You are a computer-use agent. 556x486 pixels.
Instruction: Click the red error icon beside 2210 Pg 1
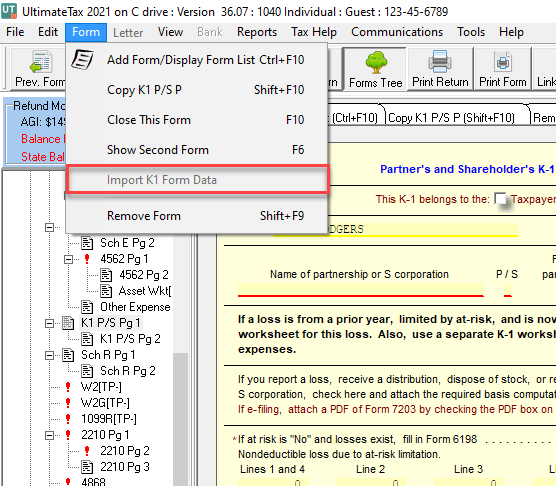tap(68, 435)
